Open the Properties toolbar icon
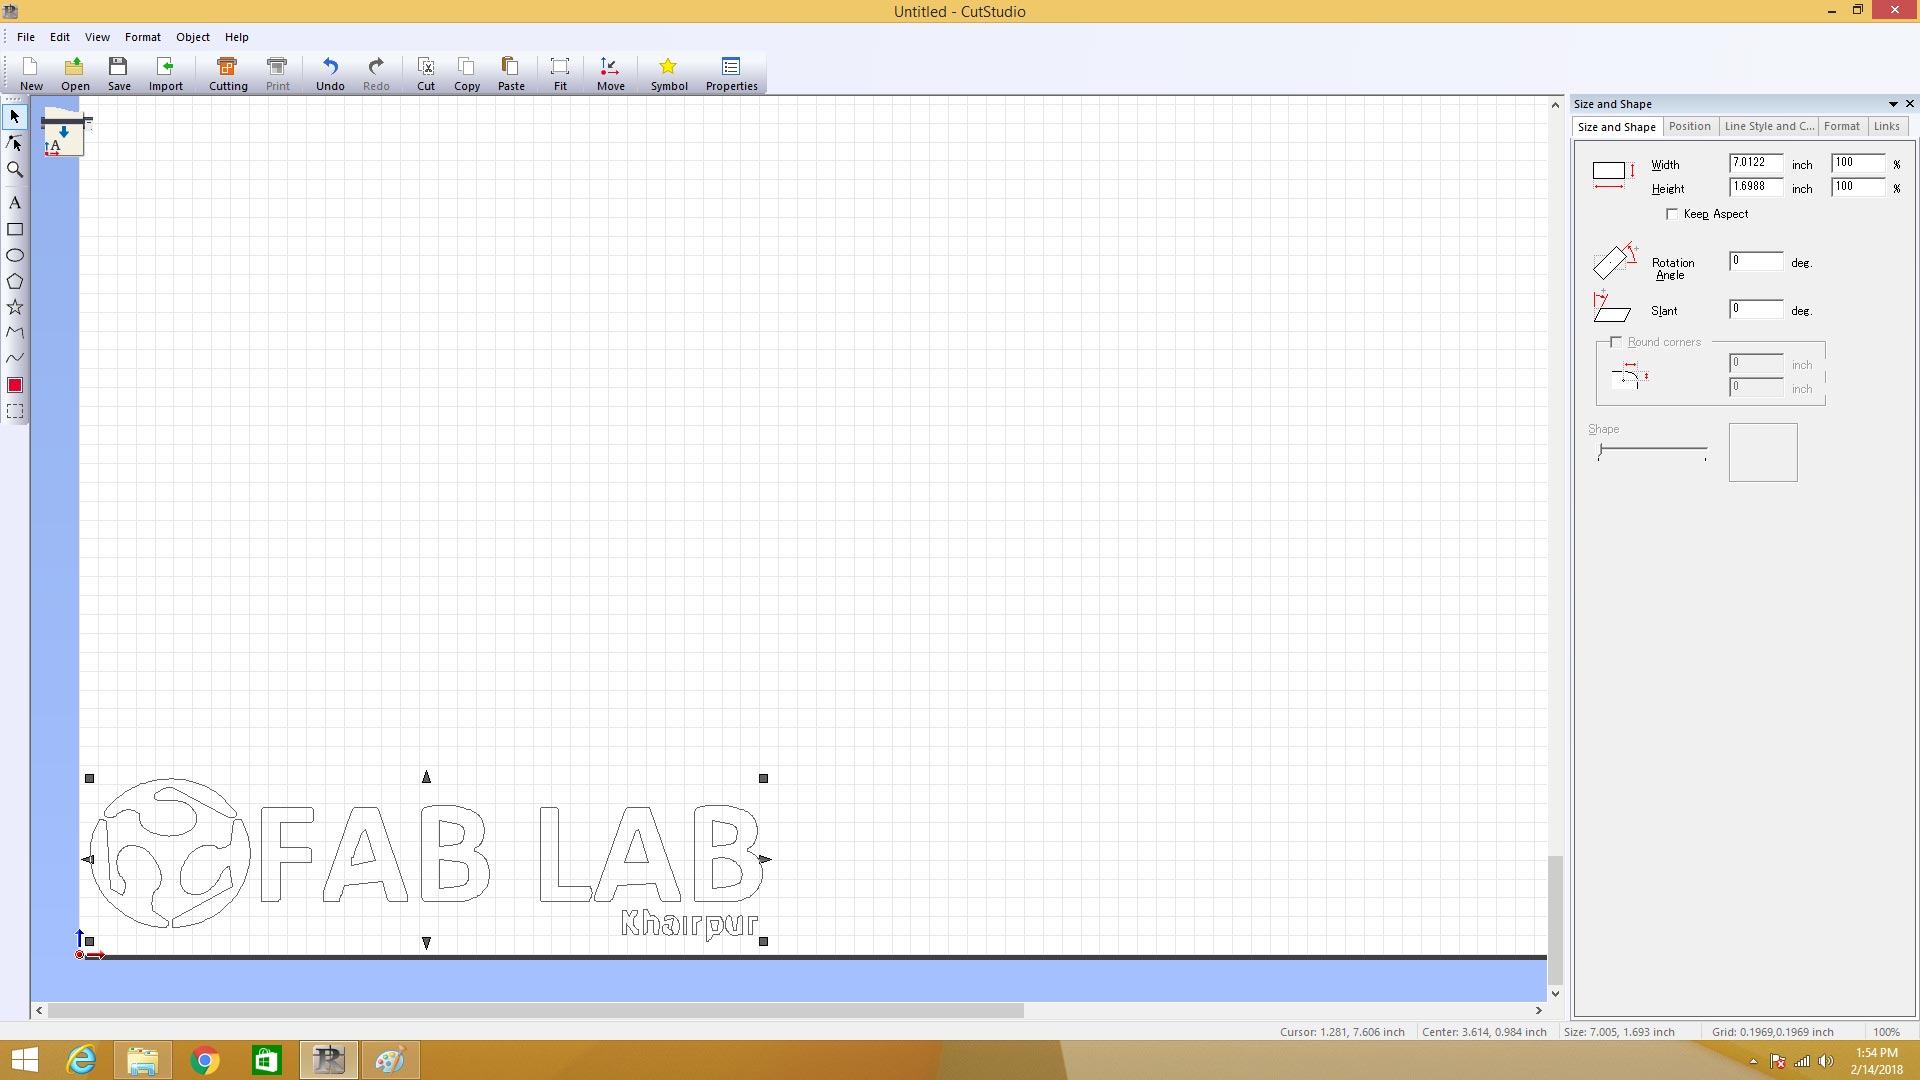This screenshot has height=1080, width=1920. point(731,73)
